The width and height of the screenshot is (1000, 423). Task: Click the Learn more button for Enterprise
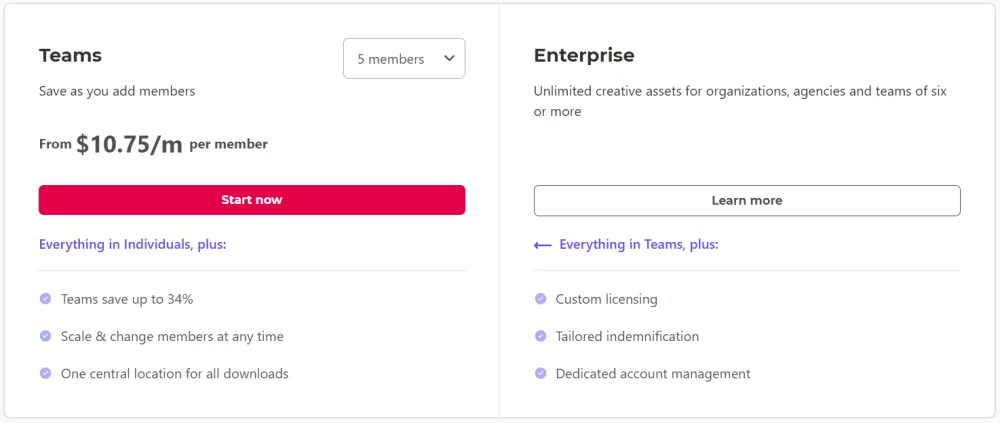746,200
